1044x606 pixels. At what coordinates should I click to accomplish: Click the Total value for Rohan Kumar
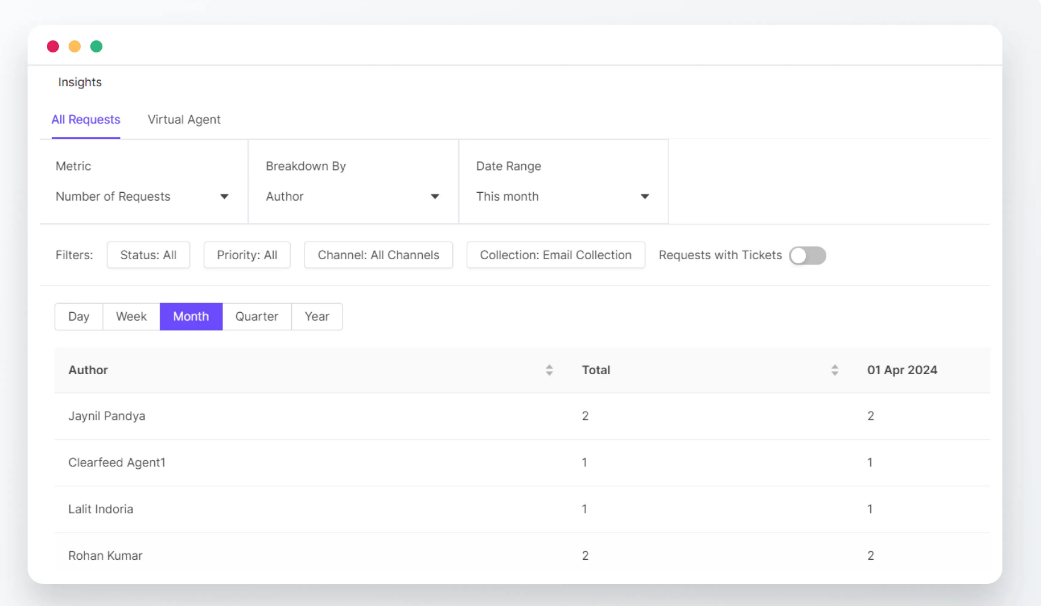[585, 556]
